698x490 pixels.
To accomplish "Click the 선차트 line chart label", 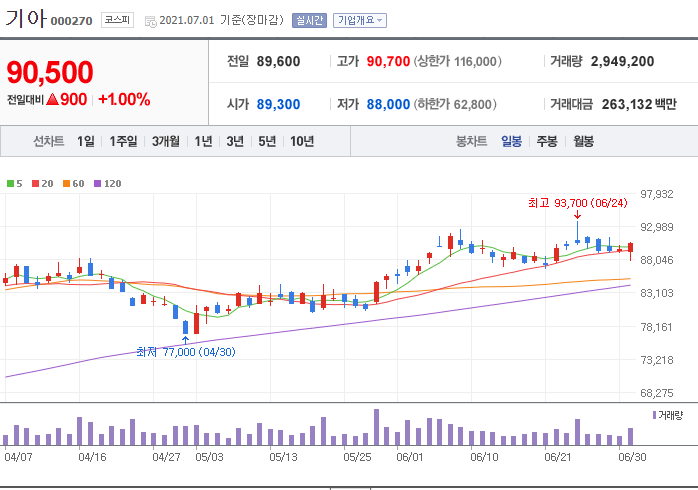I will [x=49, y=142].
